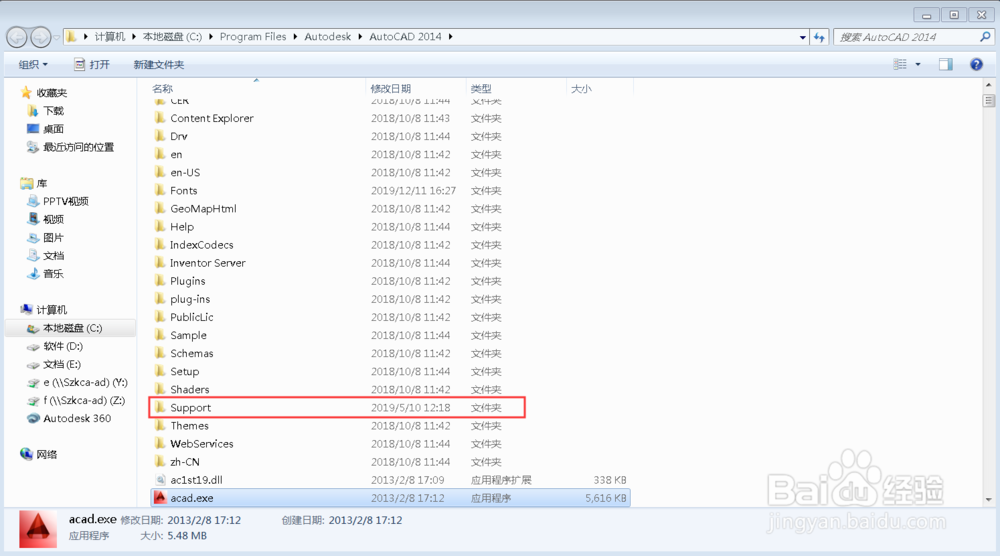Select the Plugins folder name

(188, 281)
